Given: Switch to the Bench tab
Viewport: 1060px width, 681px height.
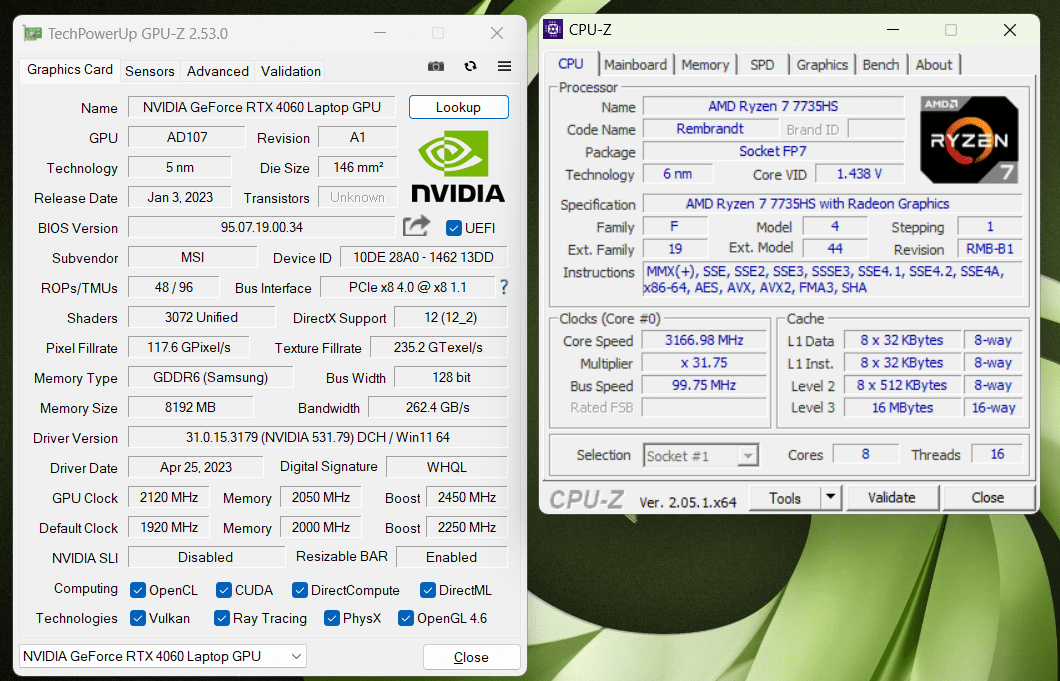Looking at the screenshot, I should [x=880, y=65].
